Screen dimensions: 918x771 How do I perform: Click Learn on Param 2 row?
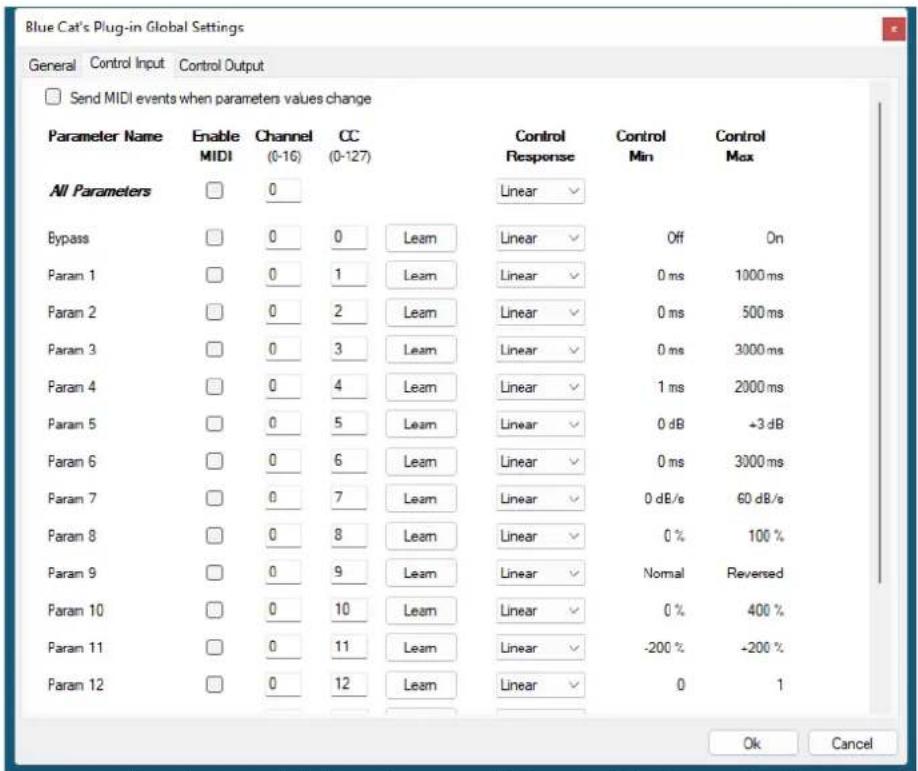[420, 313]
